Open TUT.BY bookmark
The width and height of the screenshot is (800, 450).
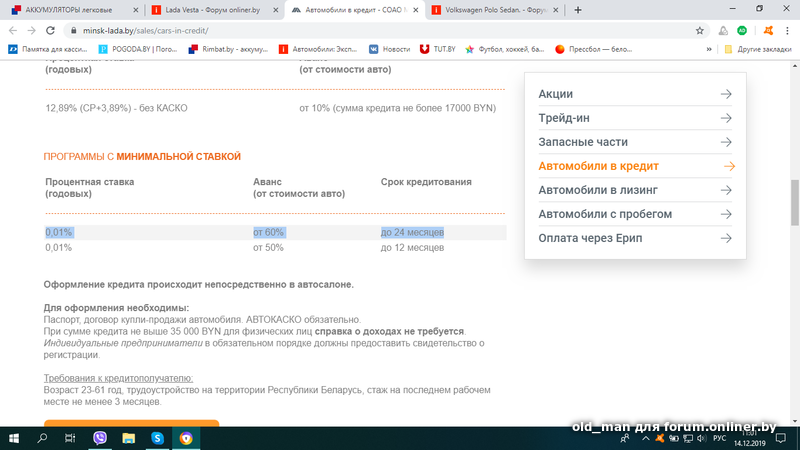[x=438, y=49]
